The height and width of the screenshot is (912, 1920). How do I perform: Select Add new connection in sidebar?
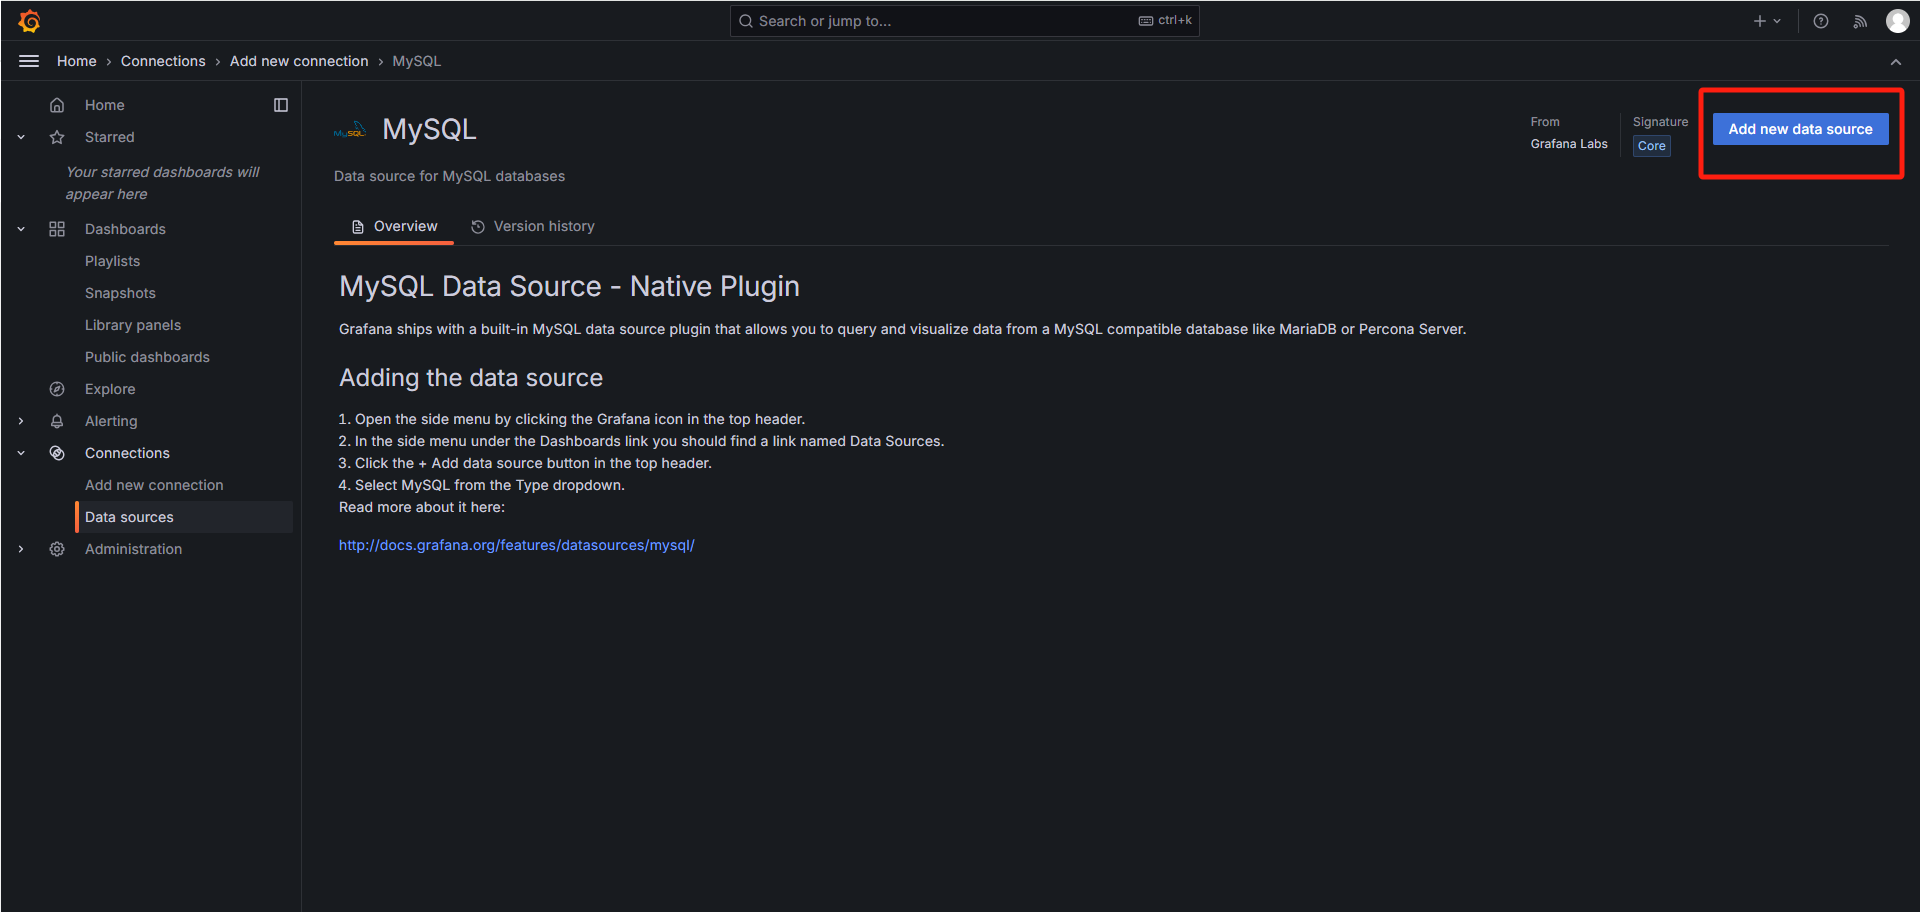click(x=154, y=485)
